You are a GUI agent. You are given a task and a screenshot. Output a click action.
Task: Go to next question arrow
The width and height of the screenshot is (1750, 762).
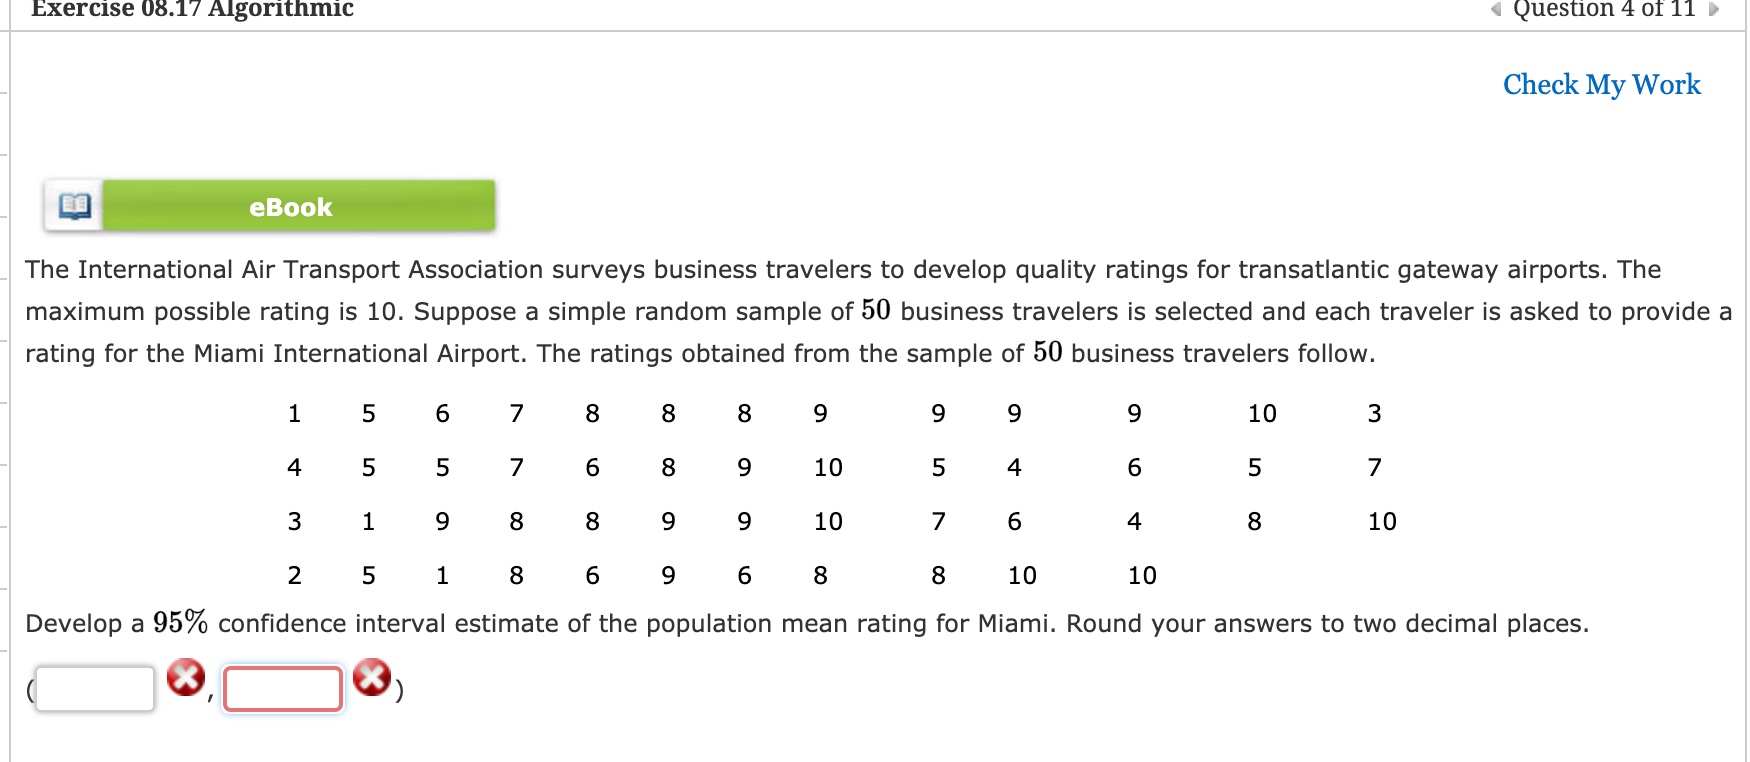pos(1713,10)
